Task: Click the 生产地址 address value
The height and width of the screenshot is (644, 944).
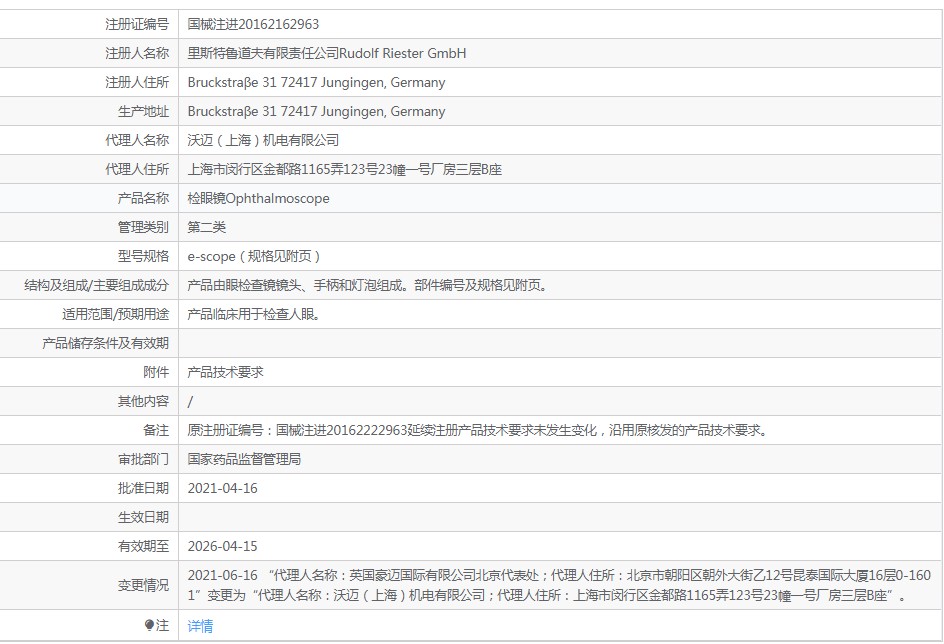Action: click(x=316, y=111)
